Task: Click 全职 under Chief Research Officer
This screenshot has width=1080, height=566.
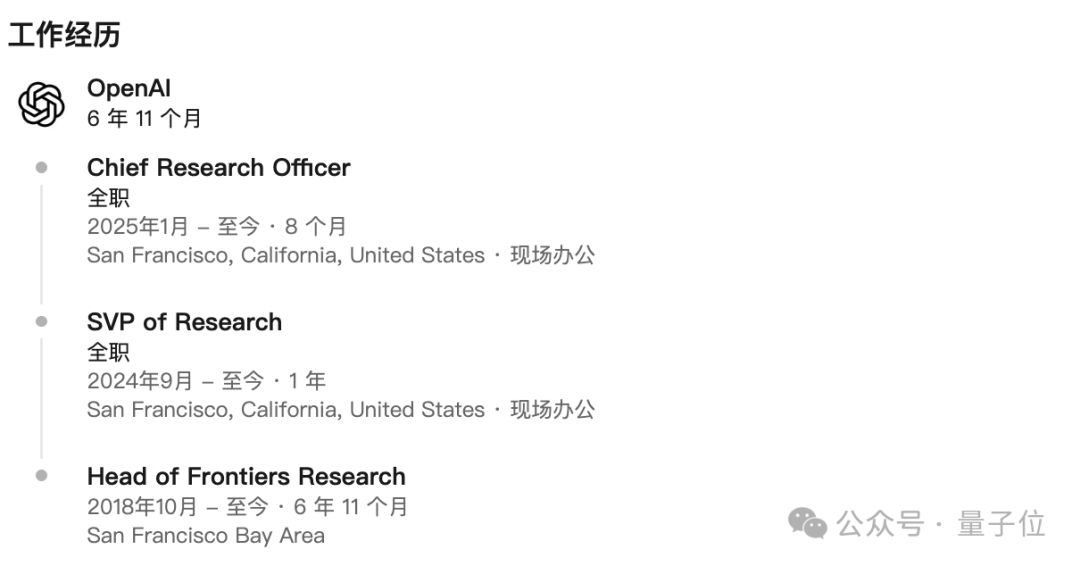Action: 108,198
